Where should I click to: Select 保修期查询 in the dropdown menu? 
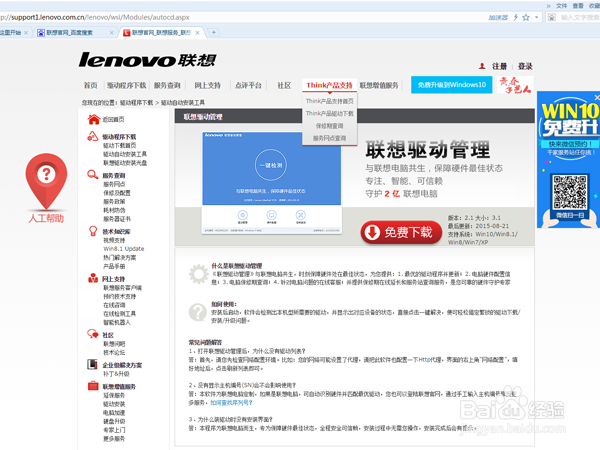click(329, 126)
